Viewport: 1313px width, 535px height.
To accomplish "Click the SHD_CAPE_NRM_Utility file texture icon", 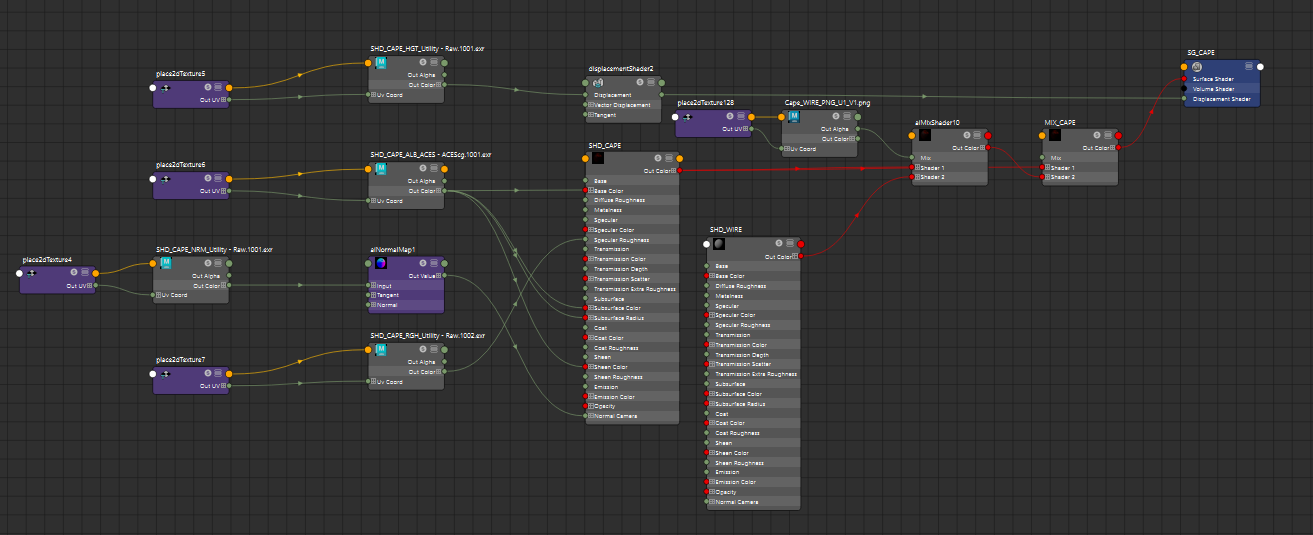I will click(166, 263).
